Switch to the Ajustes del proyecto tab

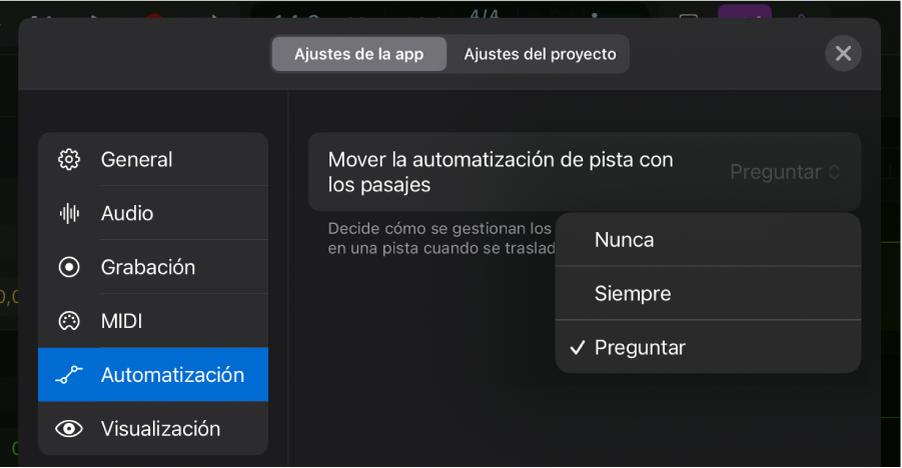coord(540,54)
